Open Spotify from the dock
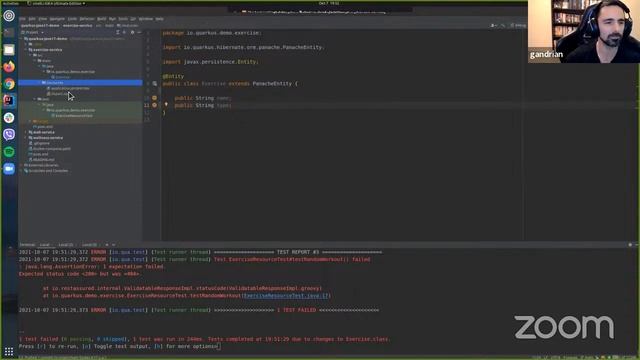Screen dimensions: 640x360 tap(9, 151)
